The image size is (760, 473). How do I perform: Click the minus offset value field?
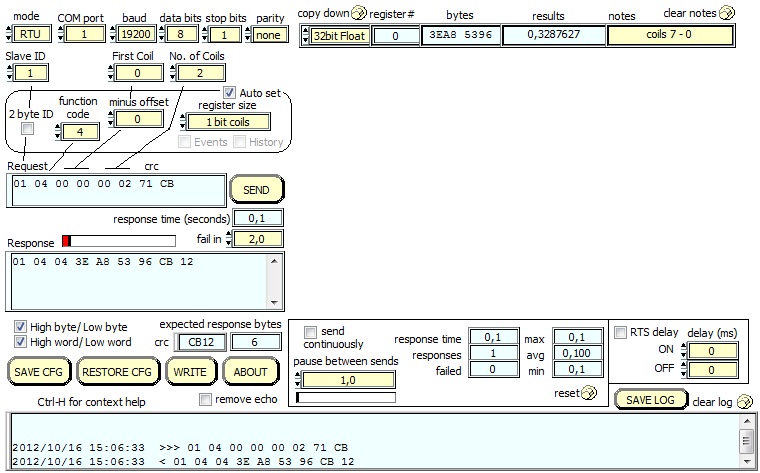pos(138,119)
